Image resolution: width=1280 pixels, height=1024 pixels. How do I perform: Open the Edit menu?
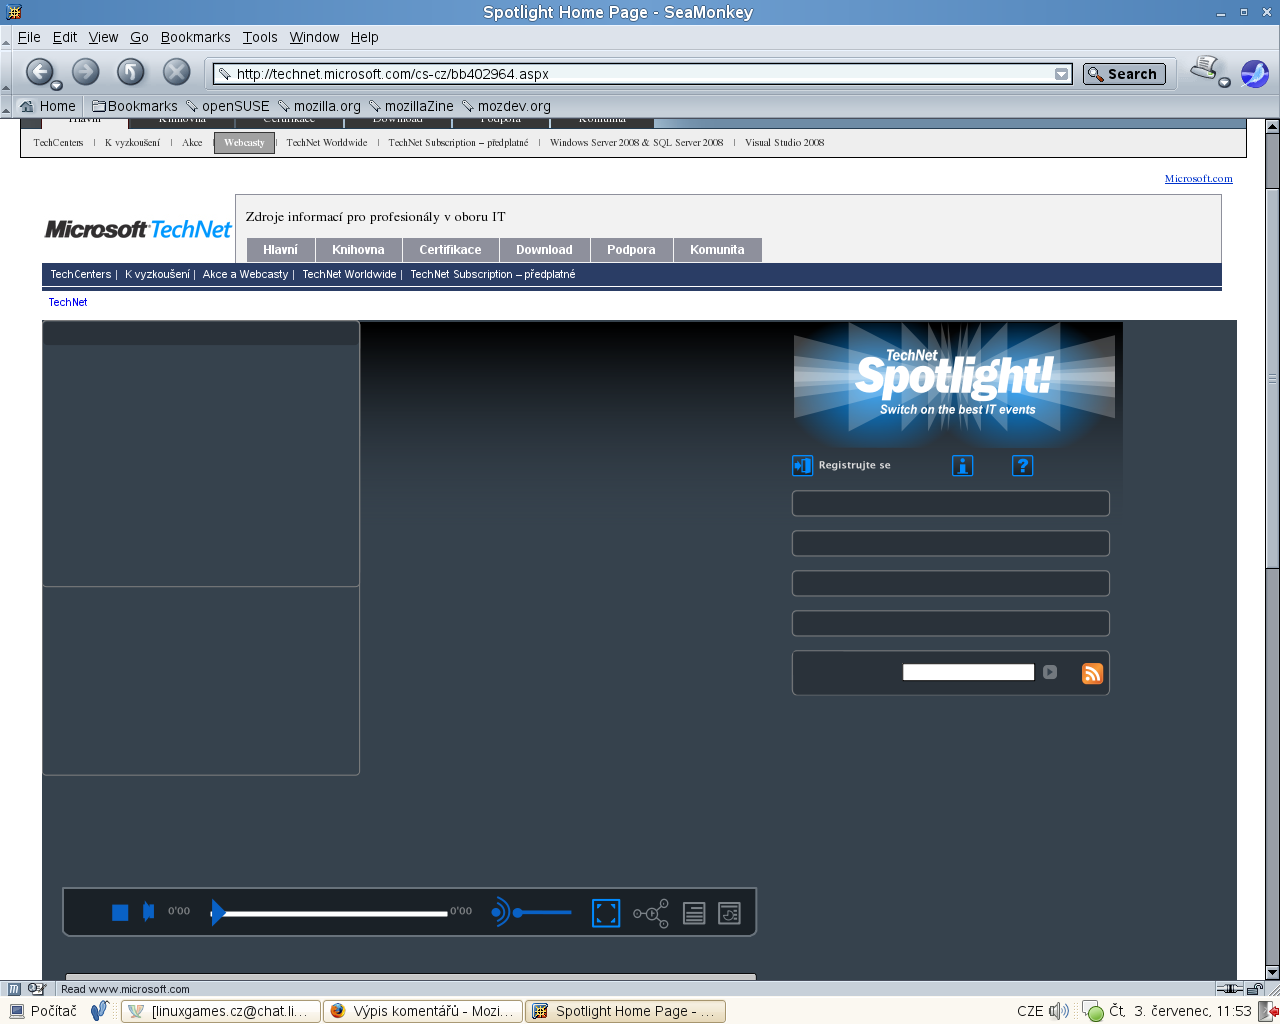pyautogui.click(x=65, y=37)
